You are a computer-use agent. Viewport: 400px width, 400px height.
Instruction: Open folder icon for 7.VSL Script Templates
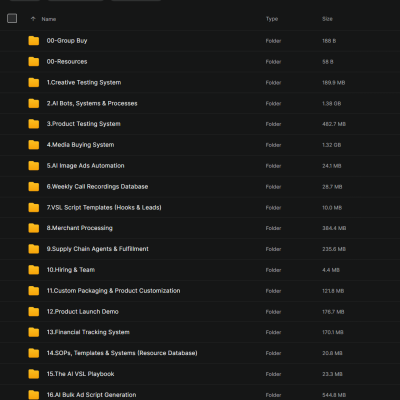pyautogui.click(x=34, y=207)
